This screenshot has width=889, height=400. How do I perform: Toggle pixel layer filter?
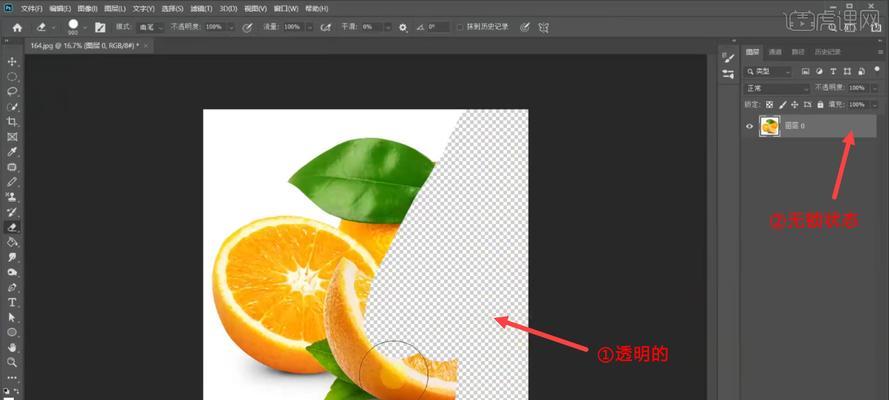click(806, 71)
